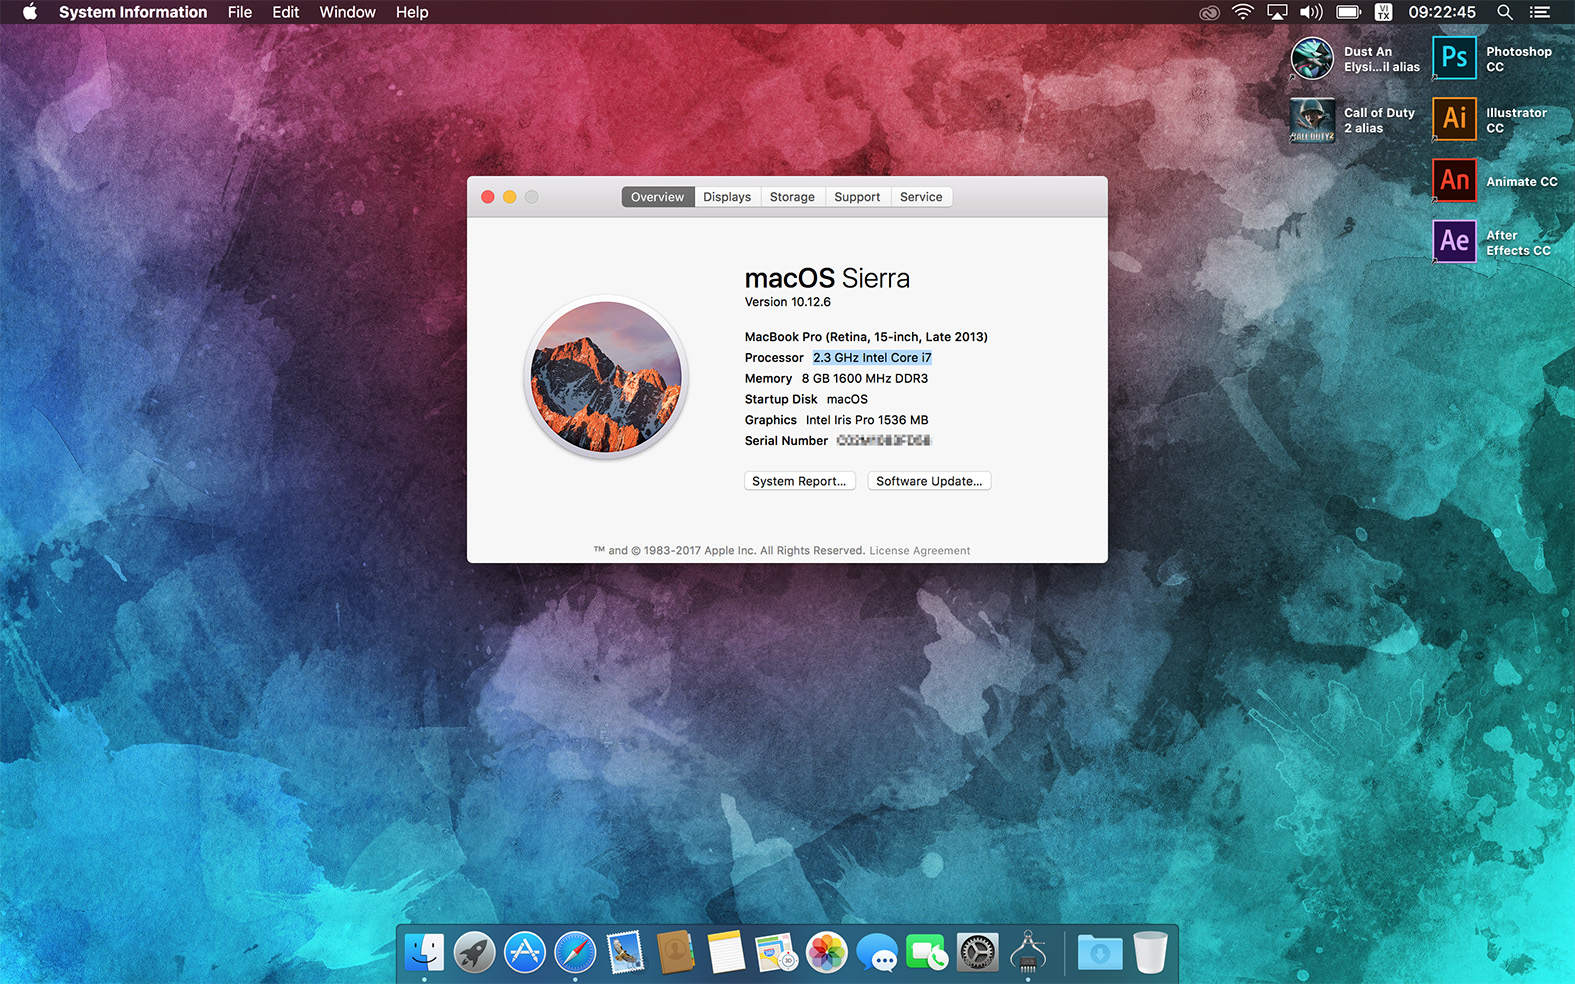Click Startup Disk value macOS
Screen dimensions: 1575x984
pos(847,399)
